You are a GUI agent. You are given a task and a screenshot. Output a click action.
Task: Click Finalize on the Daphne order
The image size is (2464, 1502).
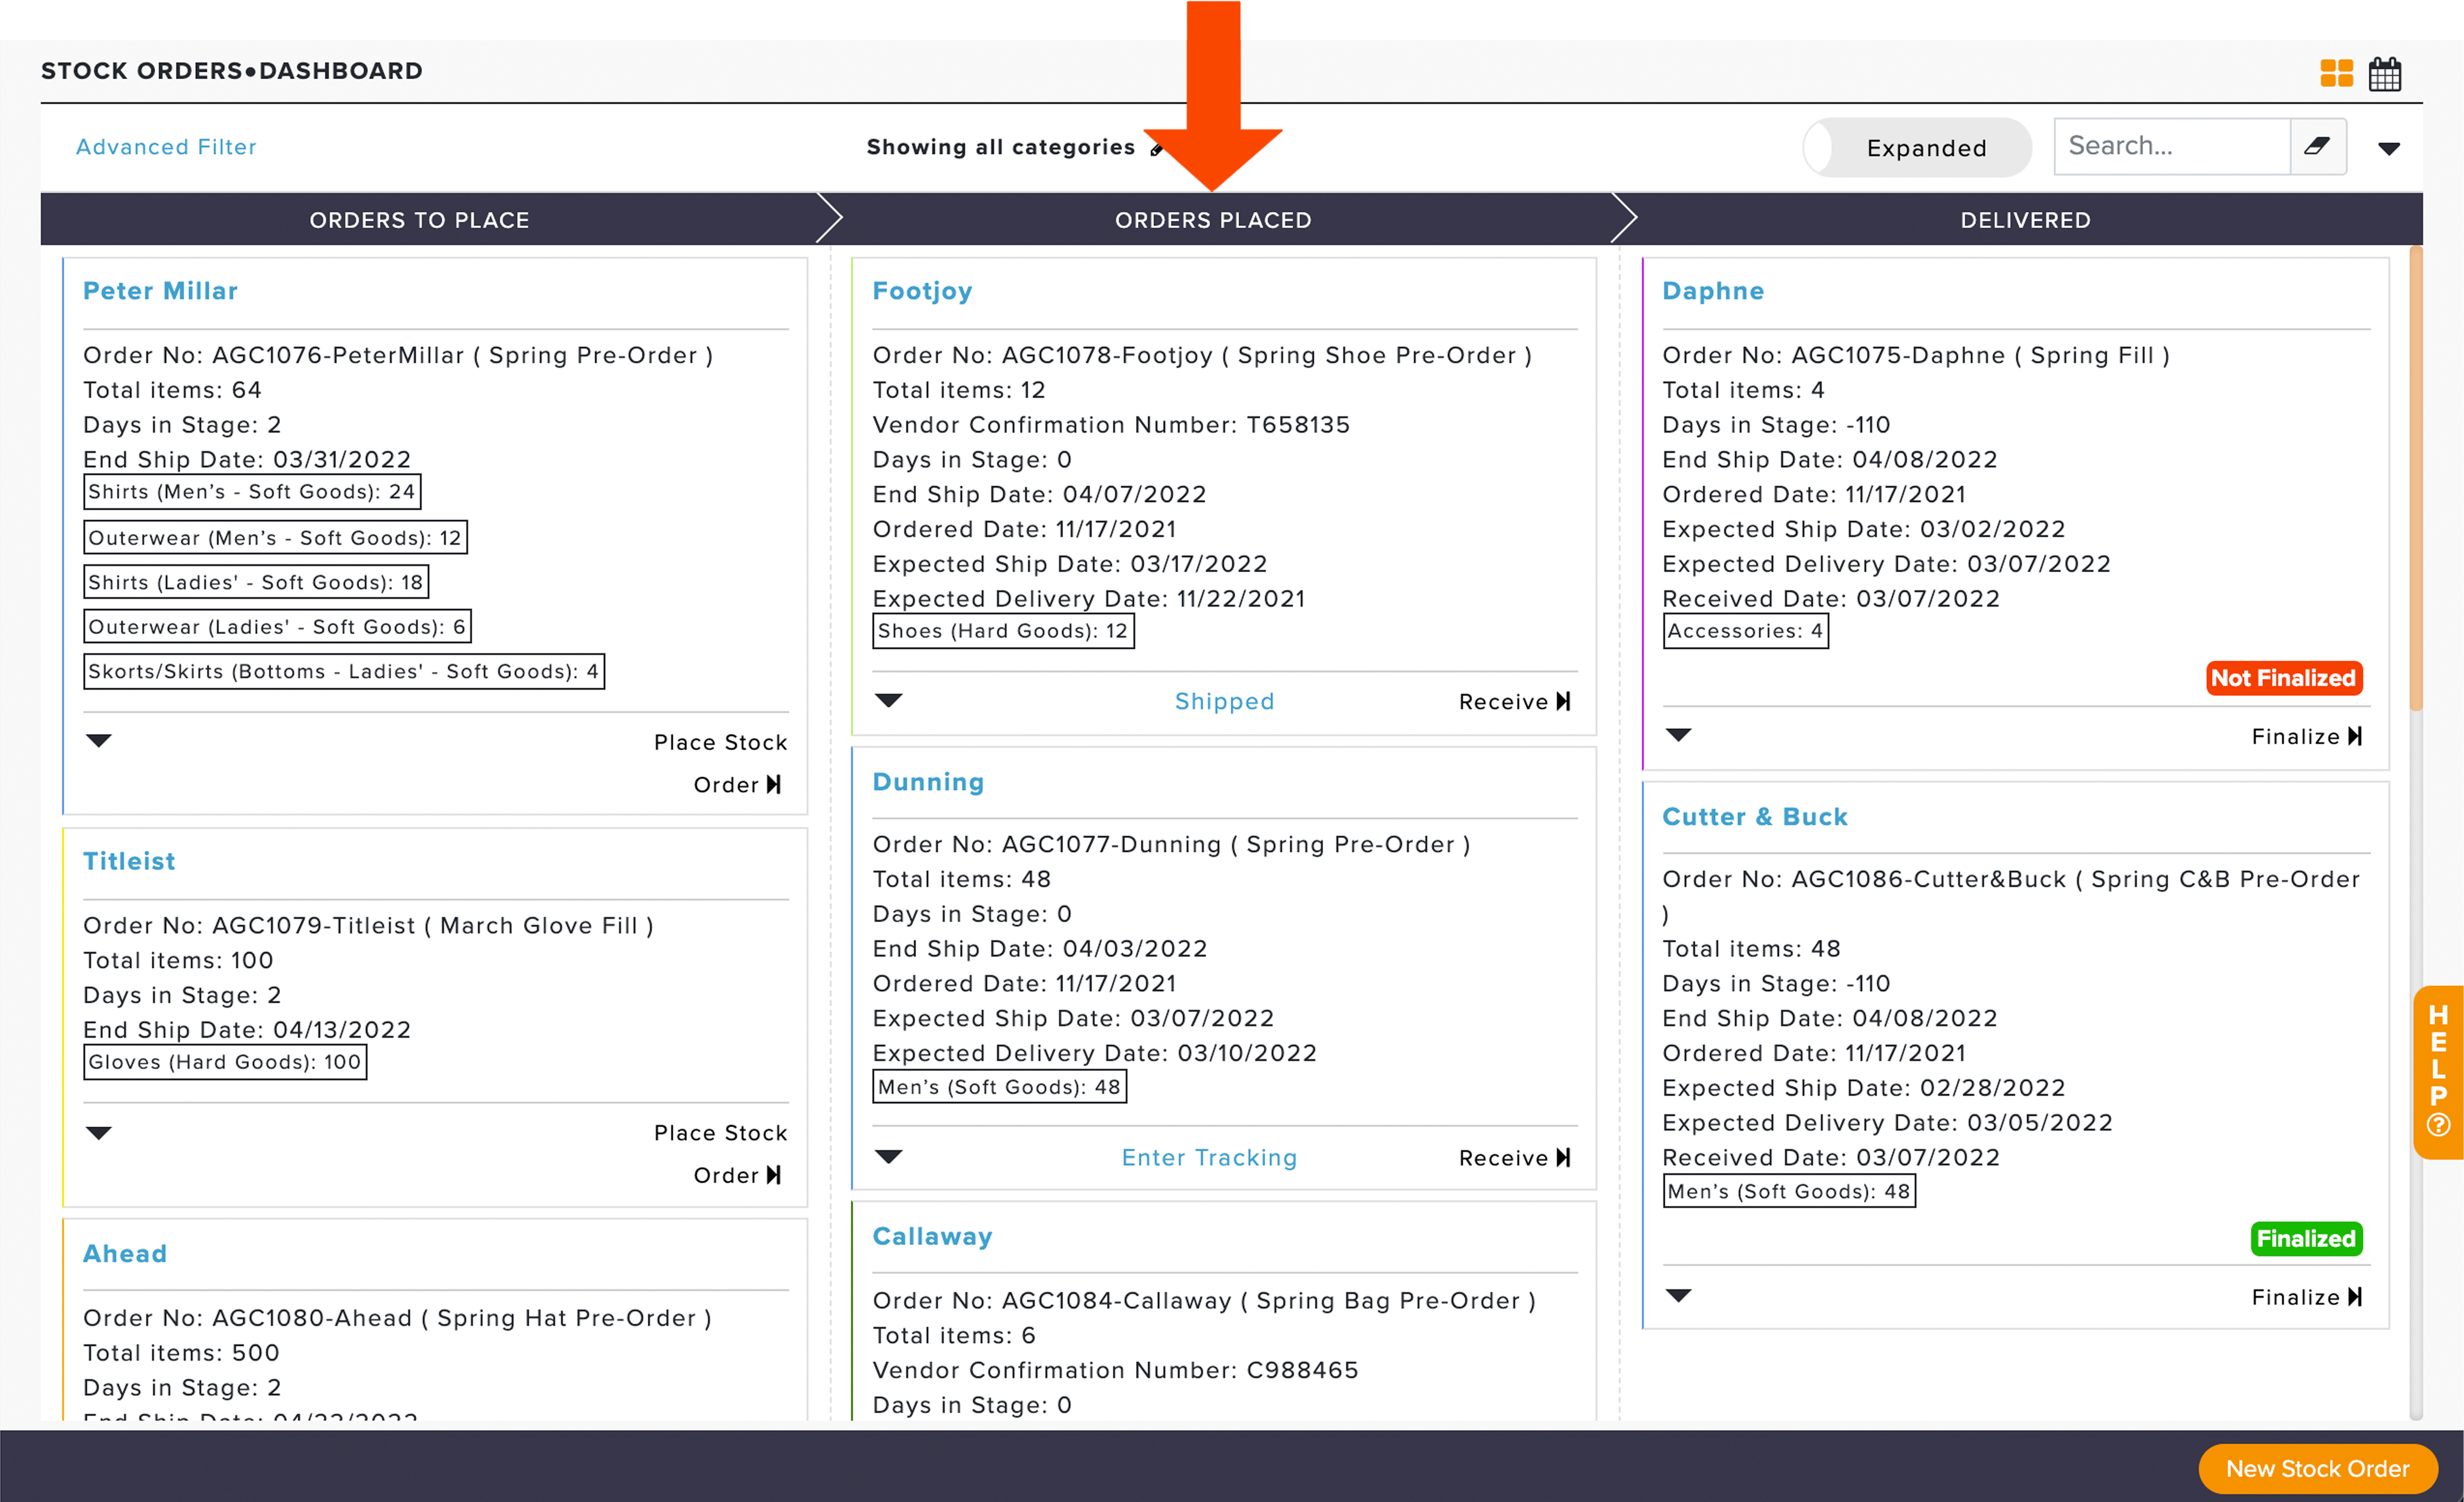pyautogui.click(x=2306, y=736)
